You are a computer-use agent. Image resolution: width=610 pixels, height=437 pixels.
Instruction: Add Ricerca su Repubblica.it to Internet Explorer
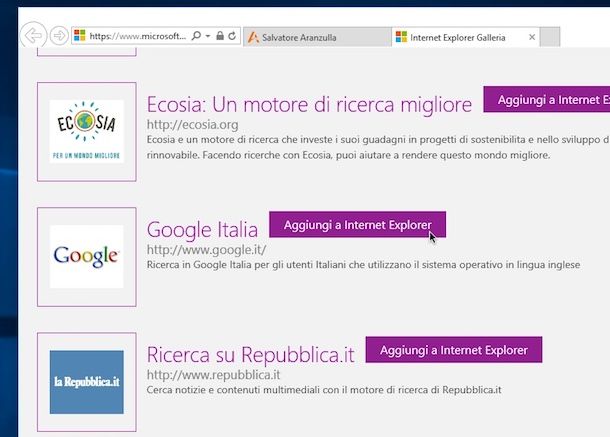(x=454, y=350)
